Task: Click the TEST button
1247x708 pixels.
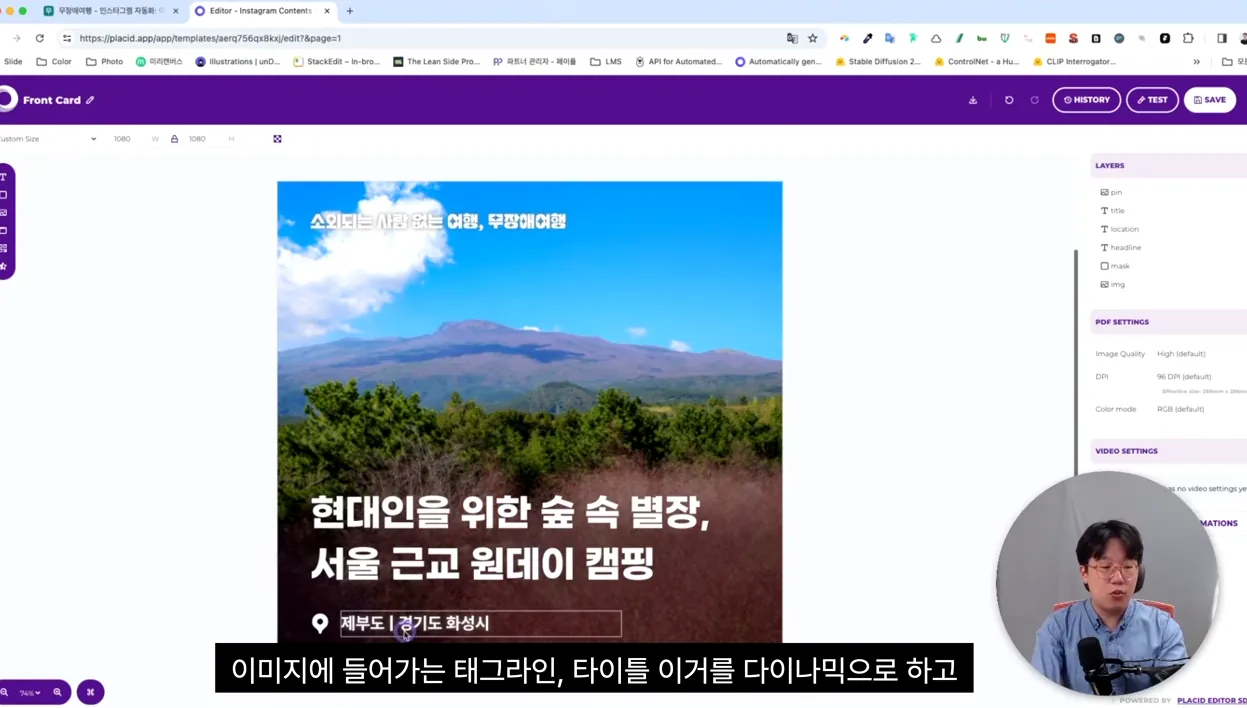Action: tap(1152, 100)
